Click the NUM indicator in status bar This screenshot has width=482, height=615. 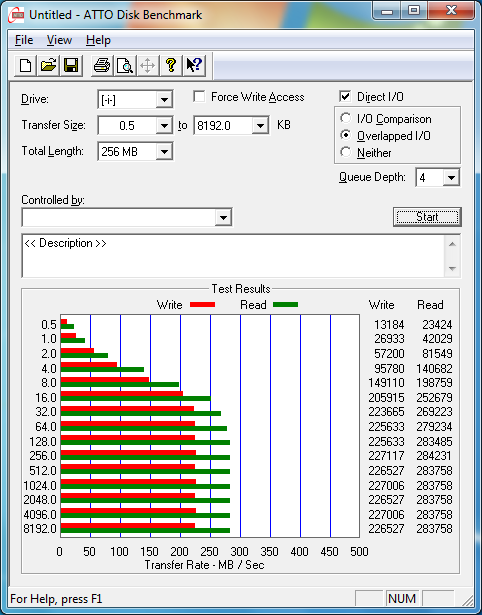point(402,599)
